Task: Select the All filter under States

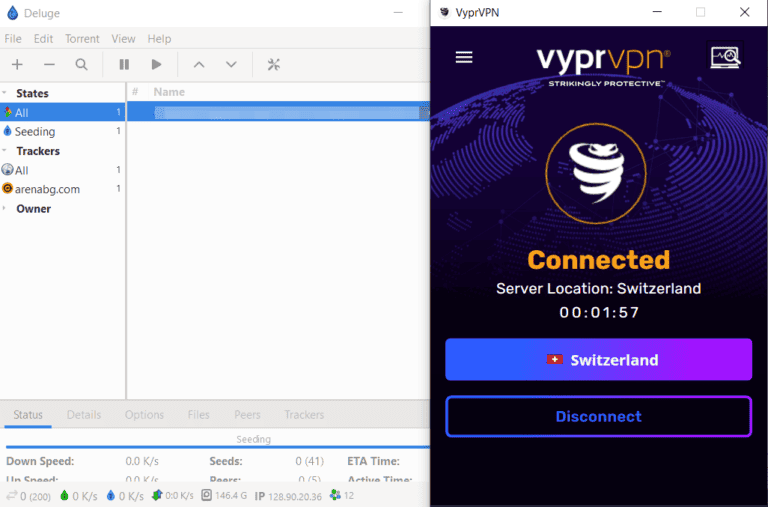Action: [63, 112]
